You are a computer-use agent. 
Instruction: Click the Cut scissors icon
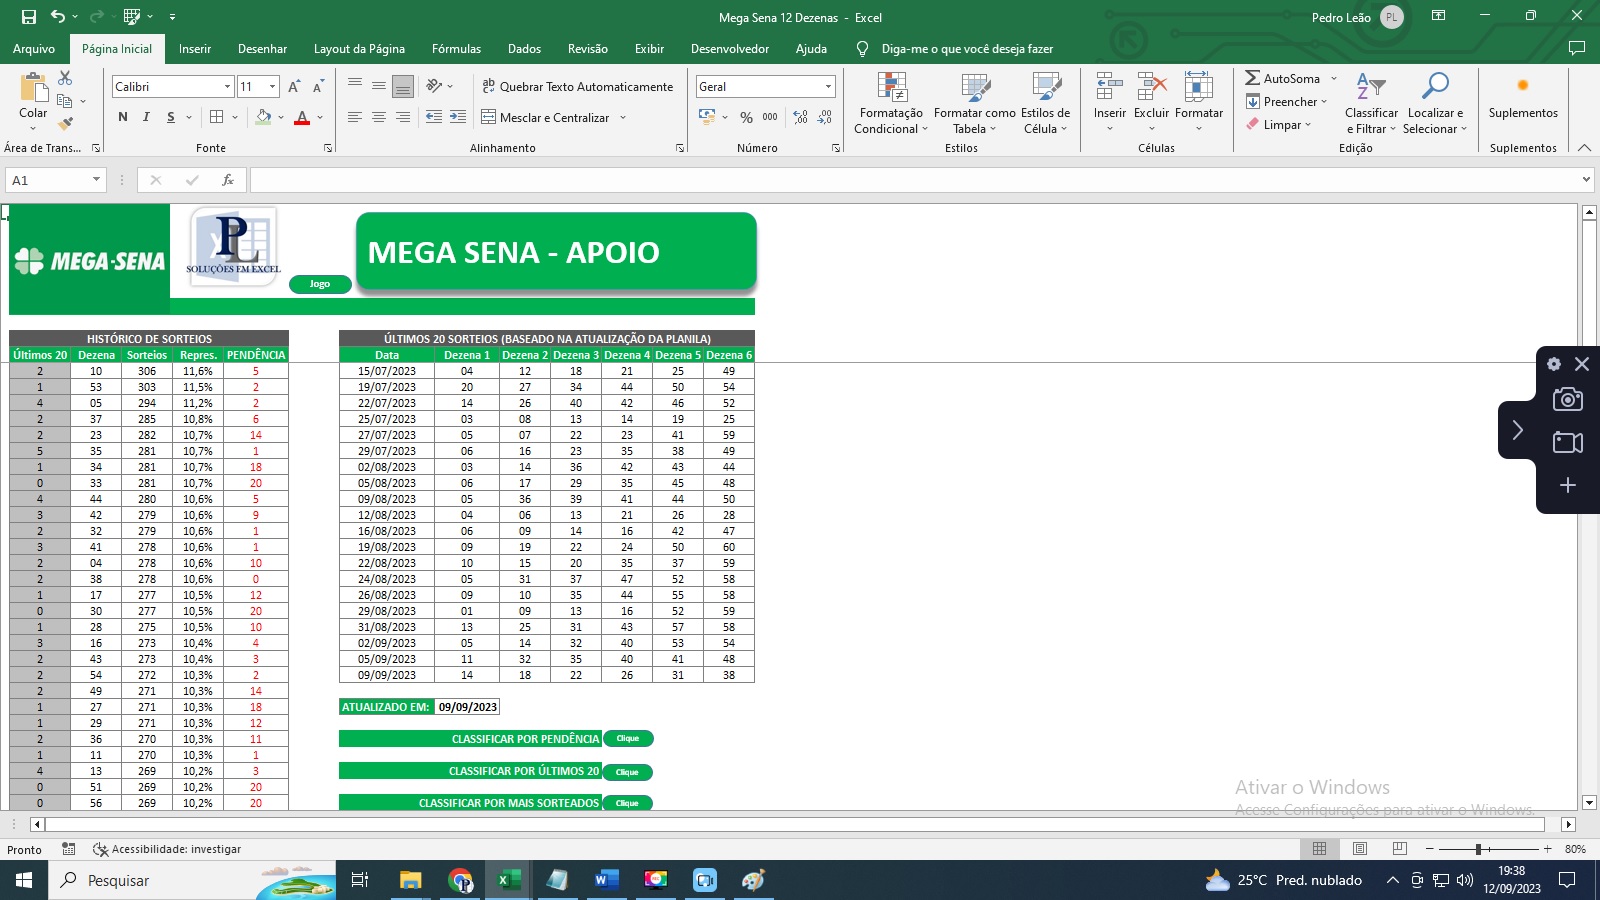coord(65,78)
